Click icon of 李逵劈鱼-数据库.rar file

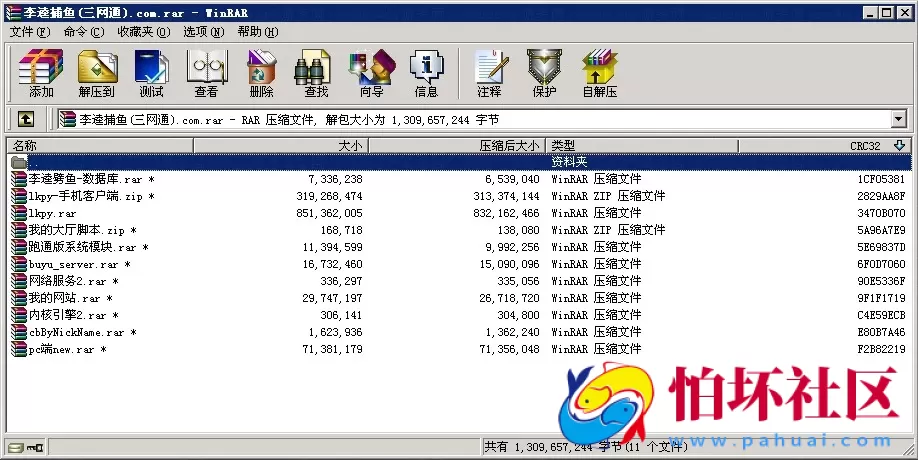19,179
